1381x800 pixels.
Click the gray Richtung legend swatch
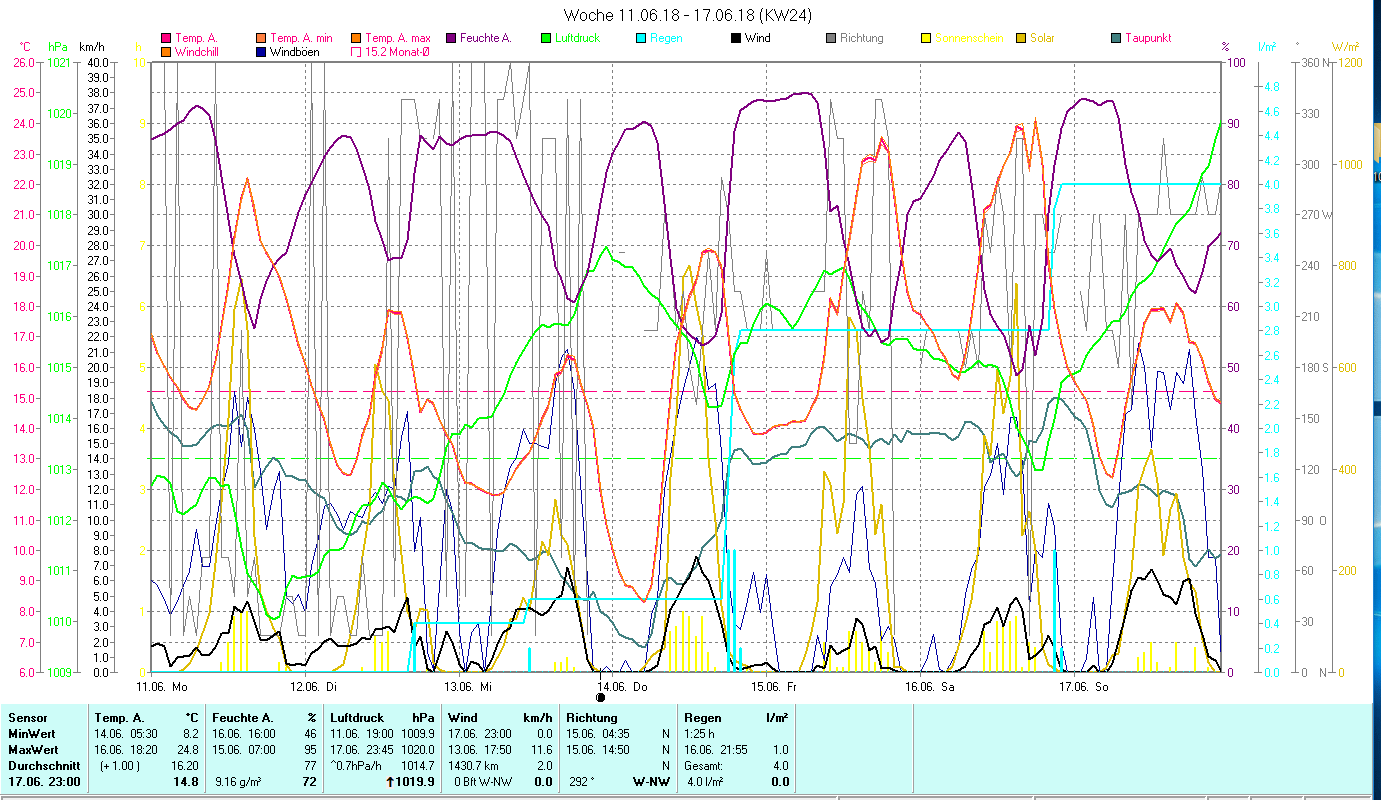pyautogui.click(x=831, y=38)
